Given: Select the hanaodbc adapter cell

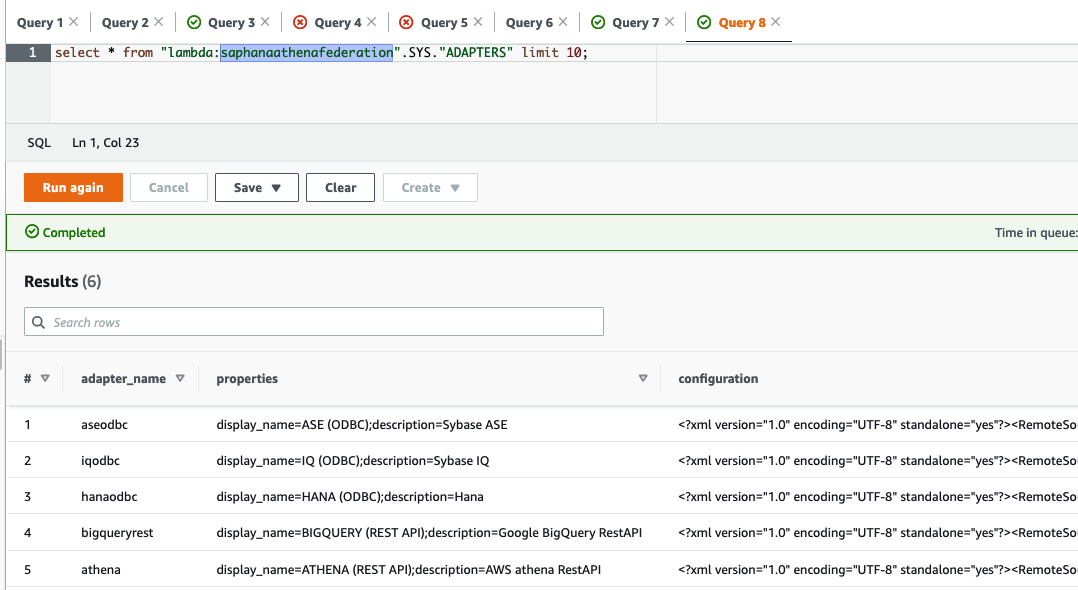Looking at the screenshot, I should click(x=109, y=496).
